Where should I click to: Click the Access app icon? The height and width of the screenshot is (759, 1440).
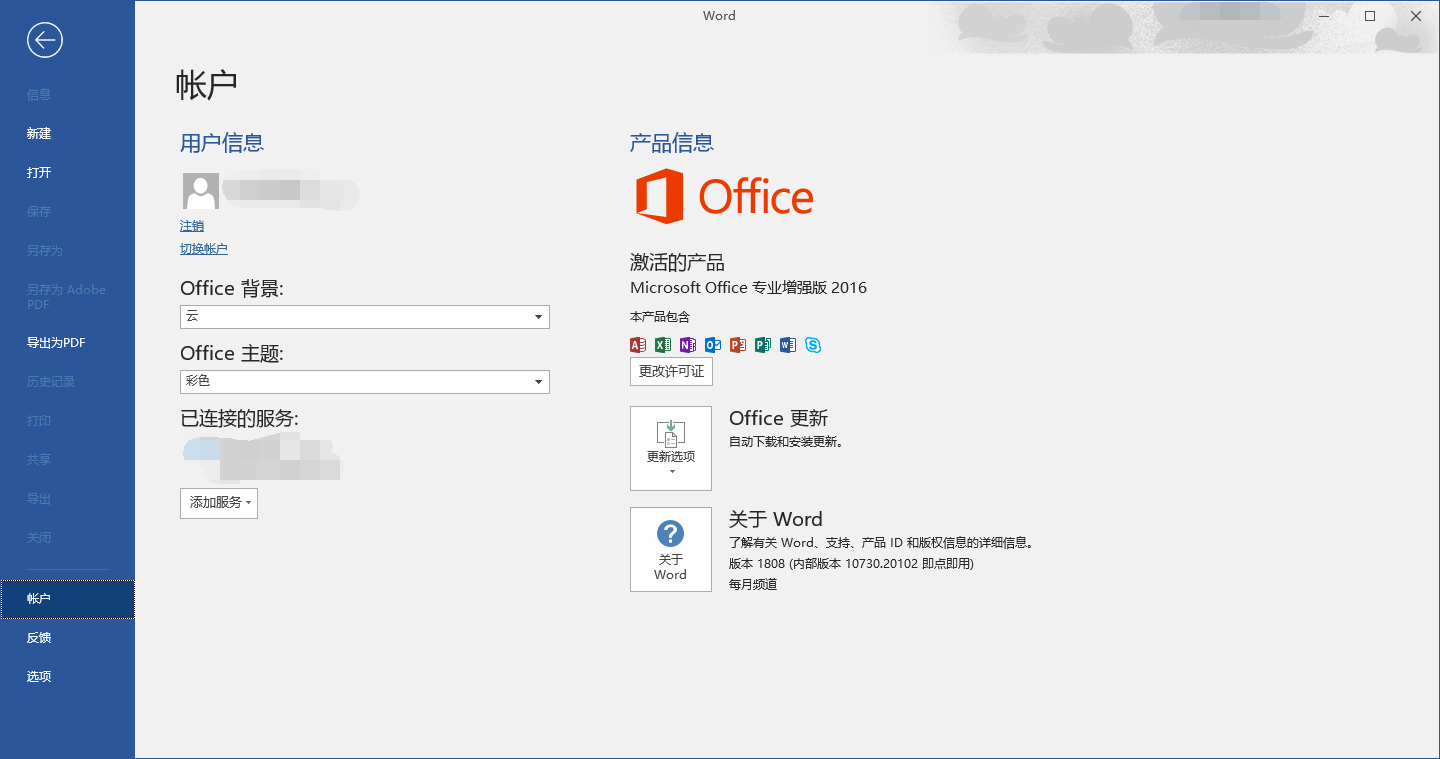pyautogui.click(x=638, y=345)
